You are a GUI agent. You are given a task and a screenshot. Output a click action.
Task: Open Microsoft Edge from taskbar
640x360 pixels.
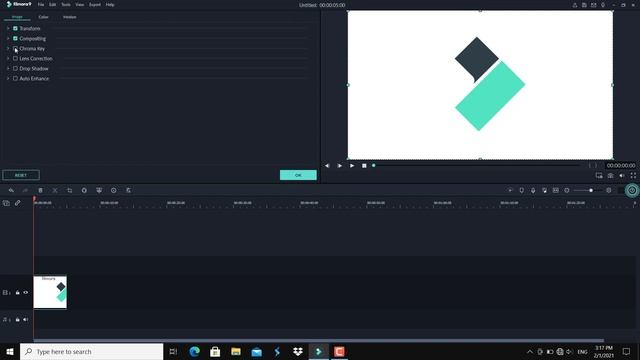tap(194, 351)
